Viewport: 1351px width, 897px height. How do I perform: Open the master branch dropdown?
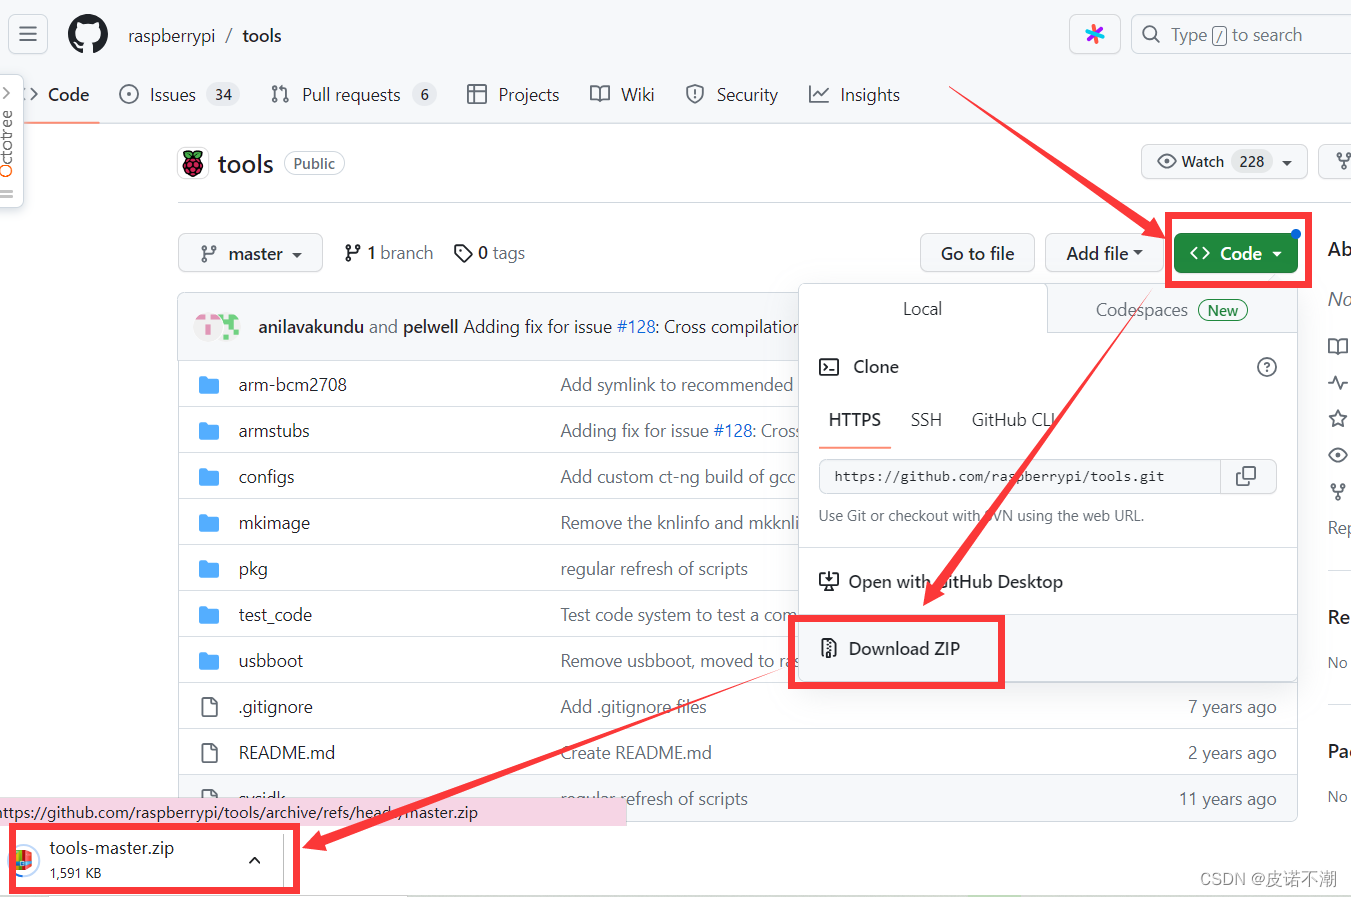(x=250, y=253)
